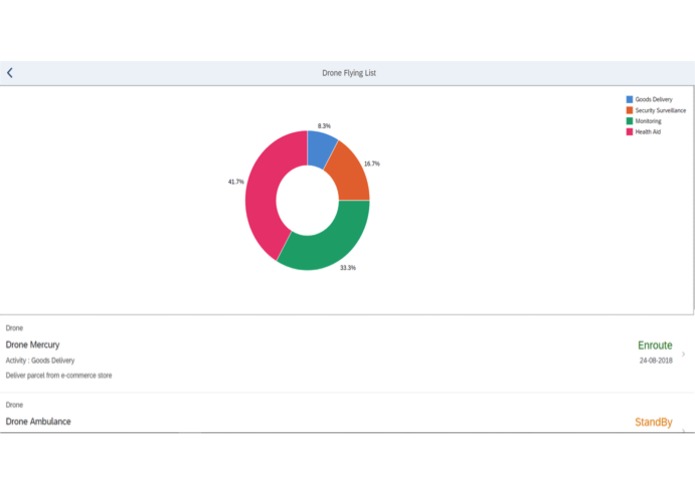This screenshot has height=494, width=695.
Task: Click the Enroute status text
Action: (655, 345)
